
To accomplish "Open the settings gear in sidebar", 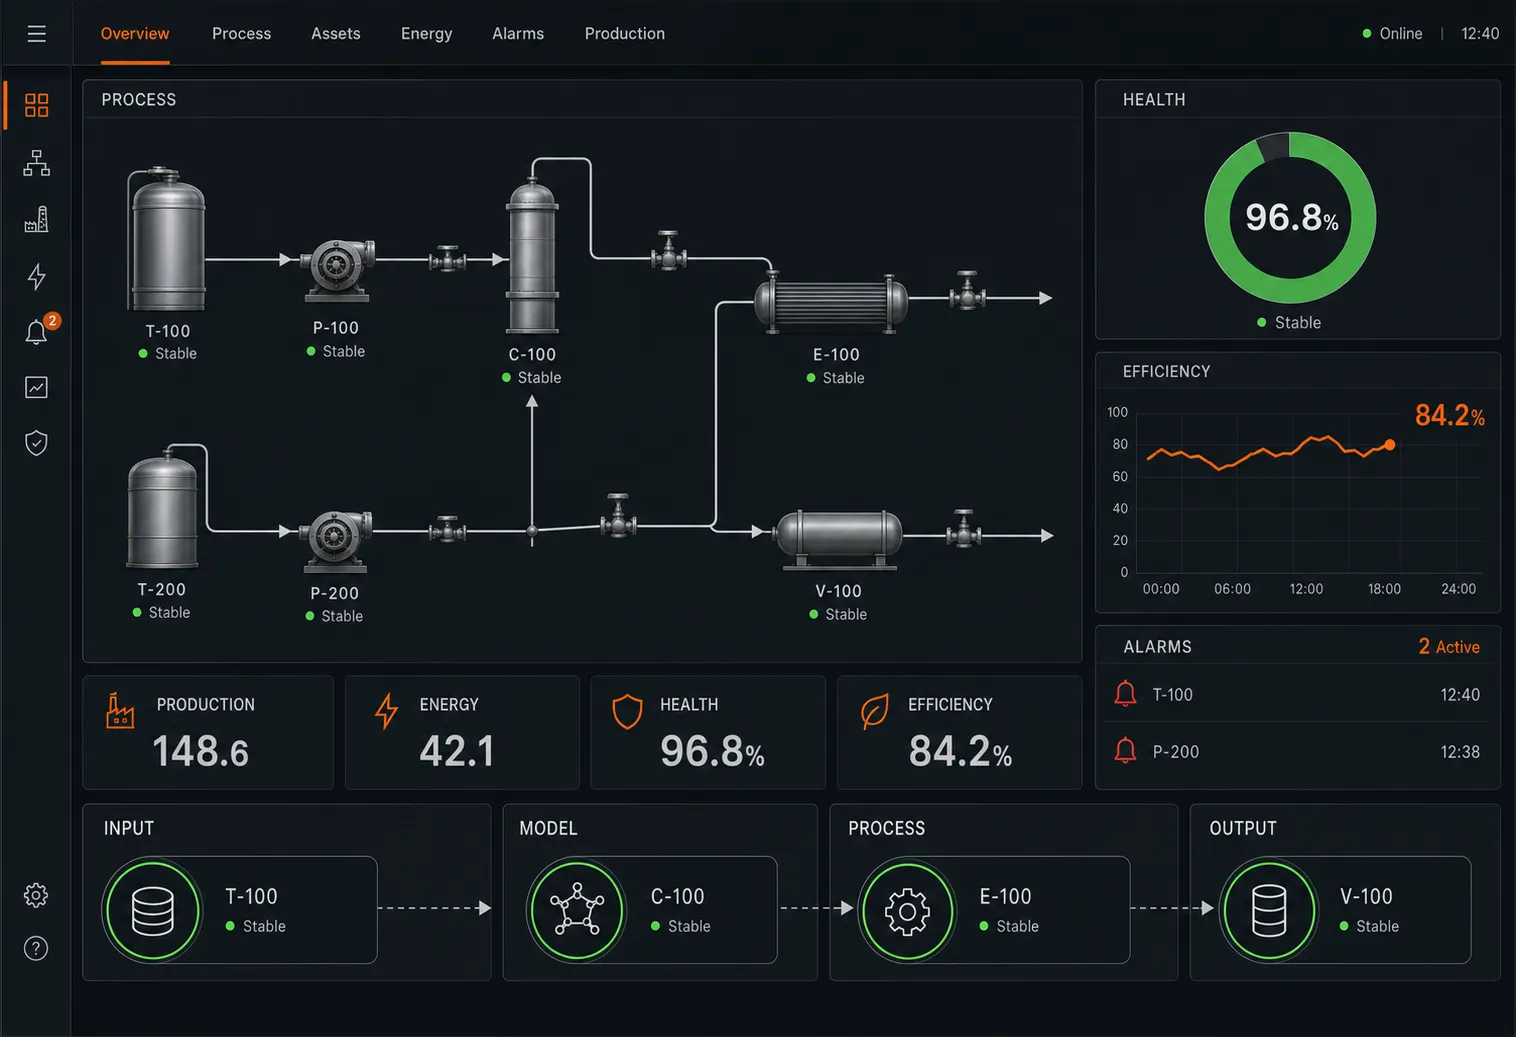I will (36, 895).
